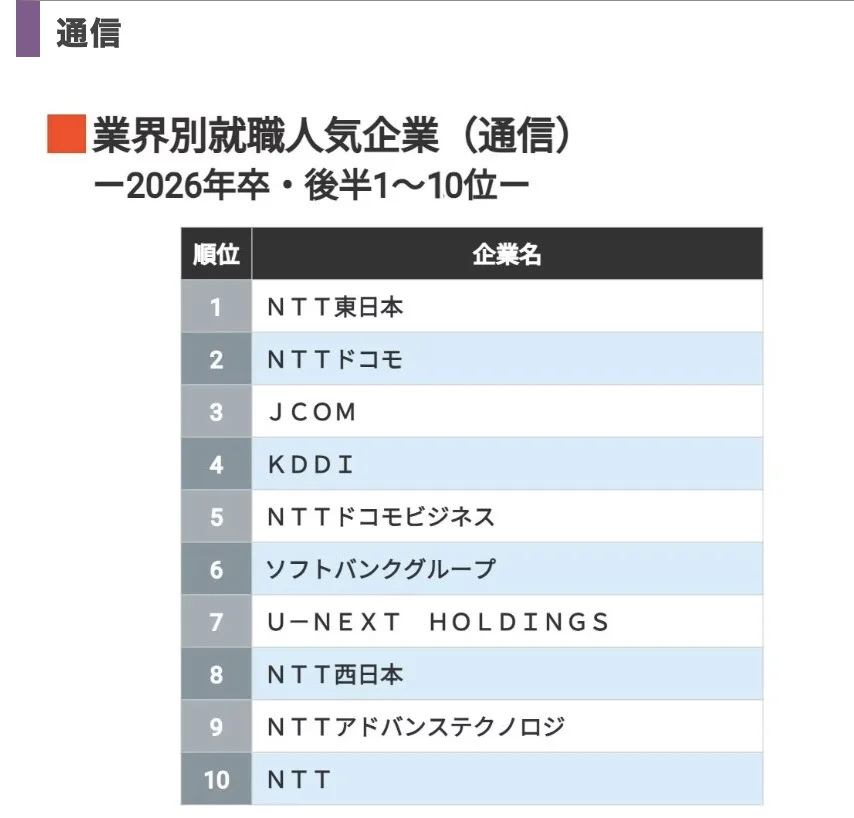Click the 順位 column header
854x818 pixels.
coord(216,254)
